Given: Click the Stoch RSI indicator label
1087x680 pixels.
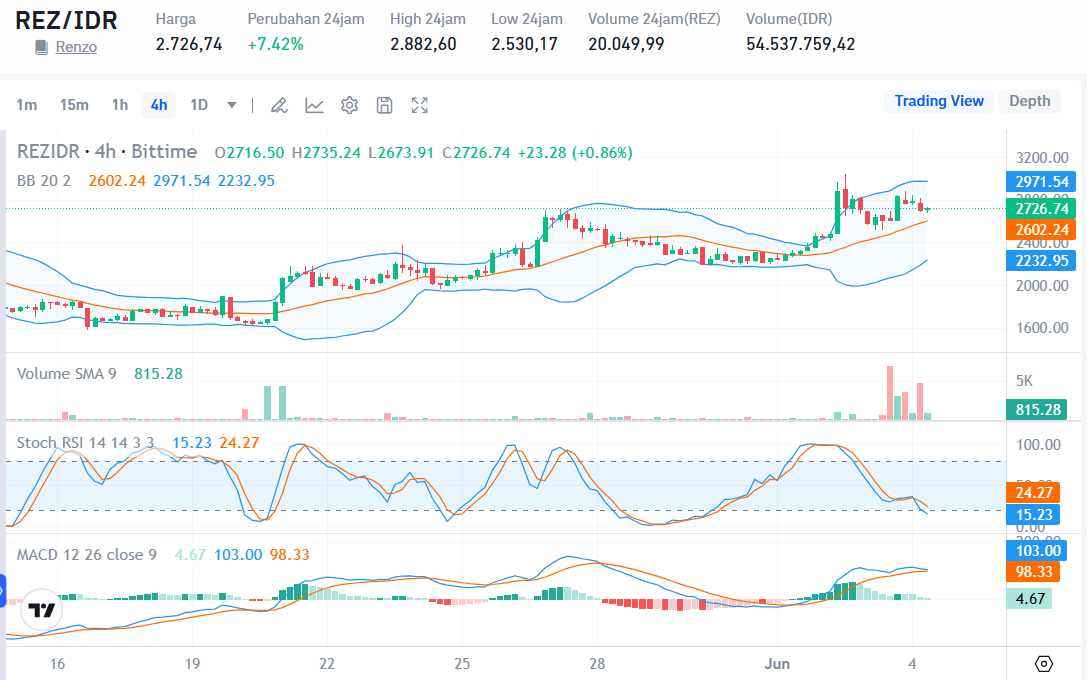Looking at the screenshot, I should click(x=80, y=442).
